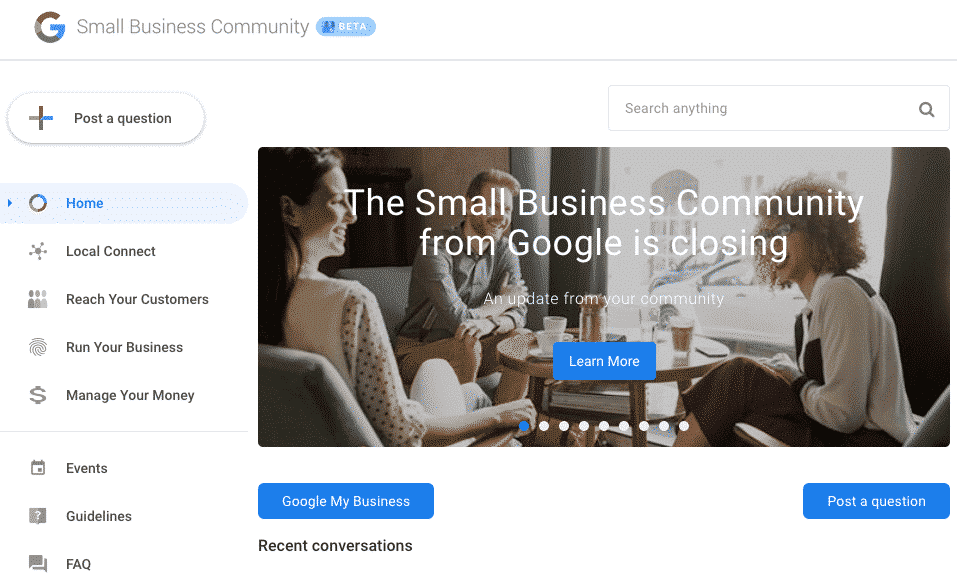The height and width of the screenshot is (582, 957).
Task: Click the FAQ chat bubble icon
Action: pos(38,564)
